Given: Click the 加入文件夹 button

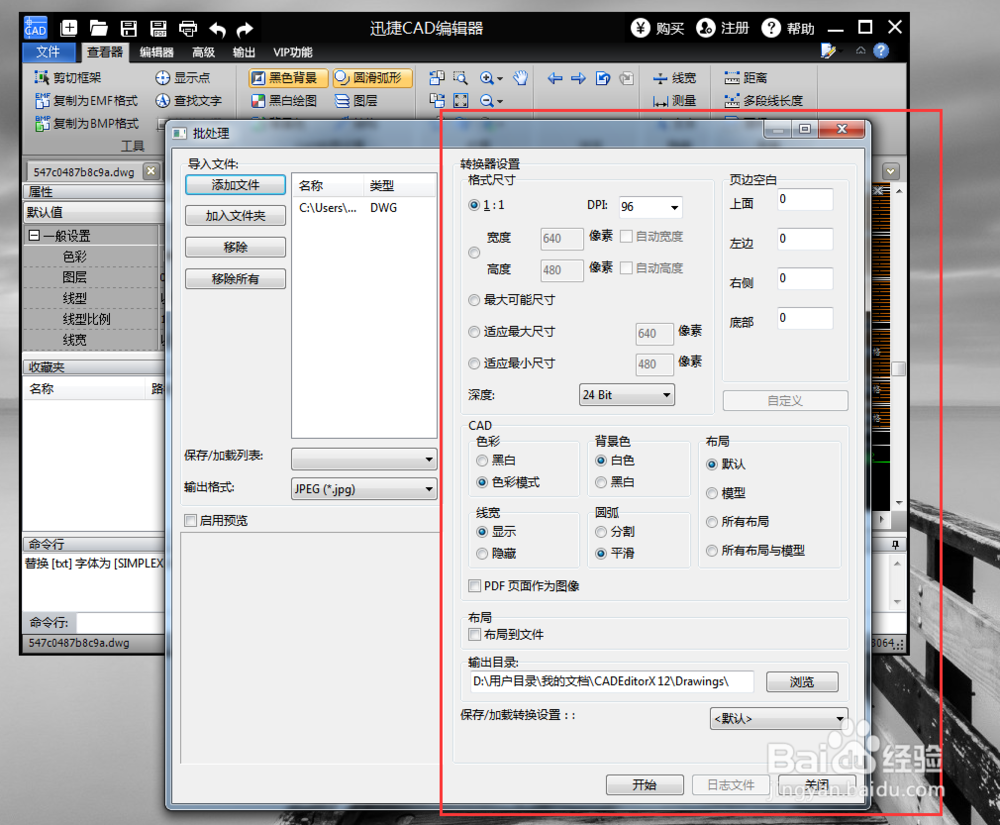Looking at the screenshot, I should click(x=235, y=215).
